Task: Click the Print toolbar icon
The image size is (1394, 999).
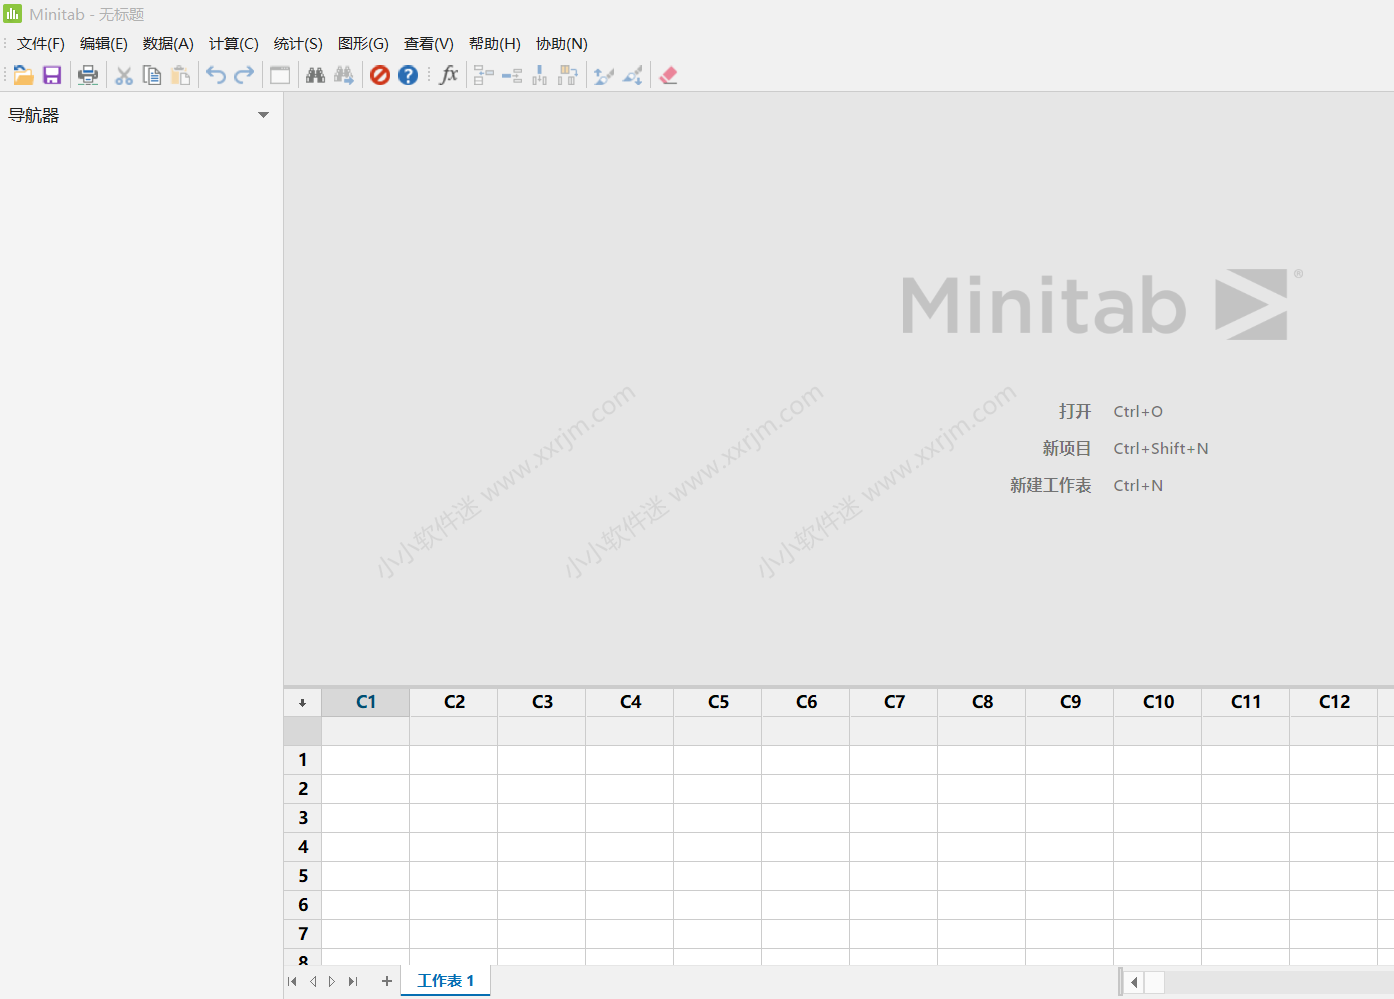Action: point(88,75)
